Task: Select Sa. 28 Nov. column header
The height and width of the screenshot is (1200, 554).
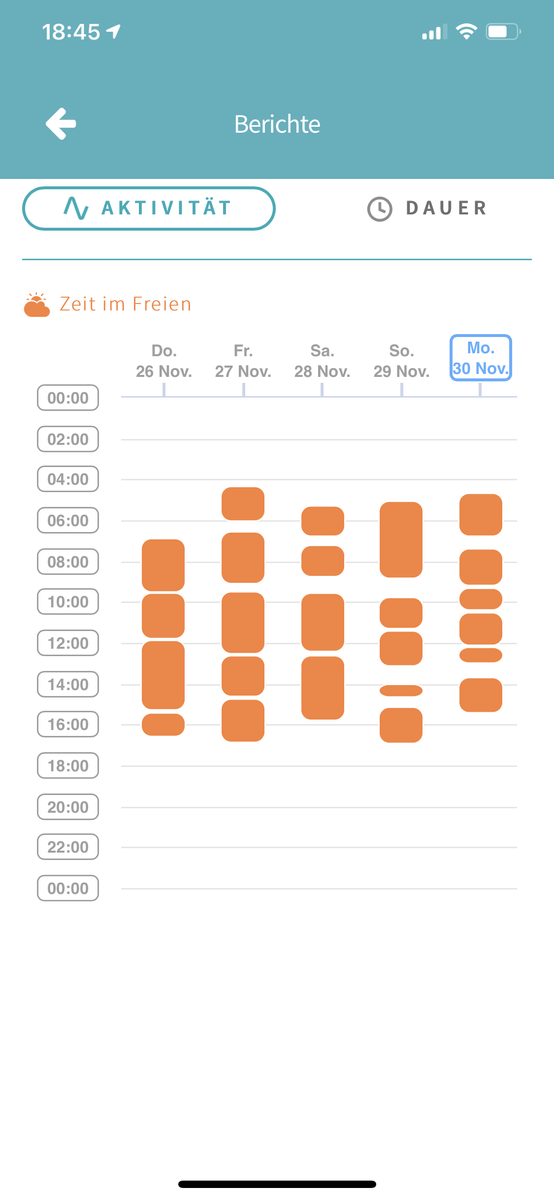Action: point(322,361)
